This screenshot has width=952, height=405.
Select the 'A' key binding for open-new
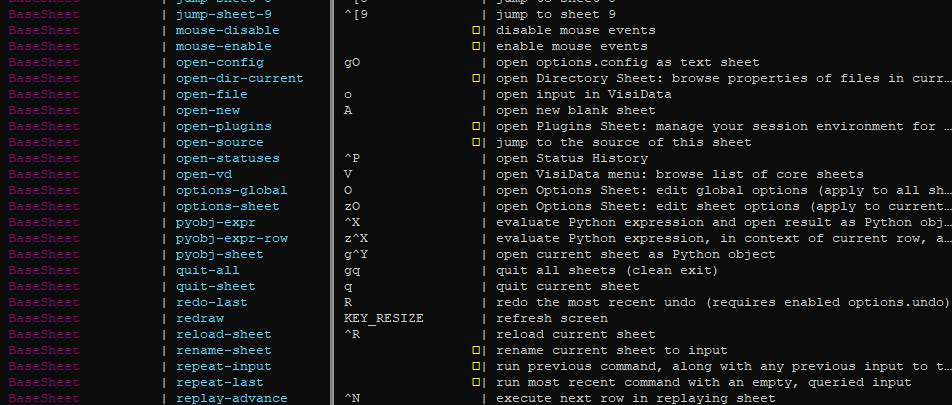[x=348, y=110]
